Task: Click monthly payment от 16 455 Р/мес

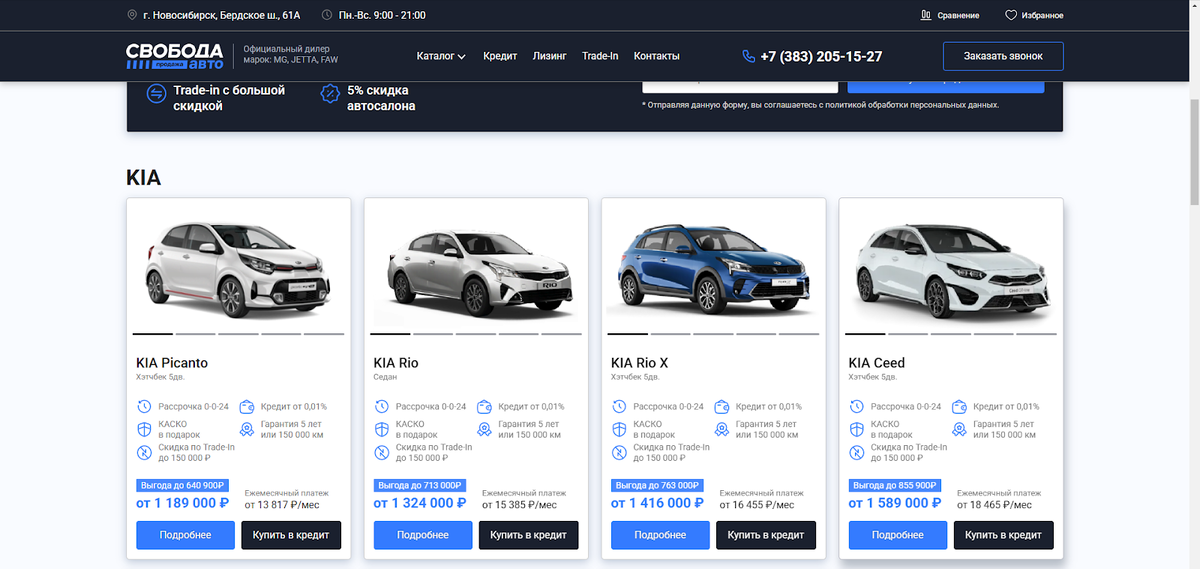Action: pyautogui.click(x=757, y=505)
